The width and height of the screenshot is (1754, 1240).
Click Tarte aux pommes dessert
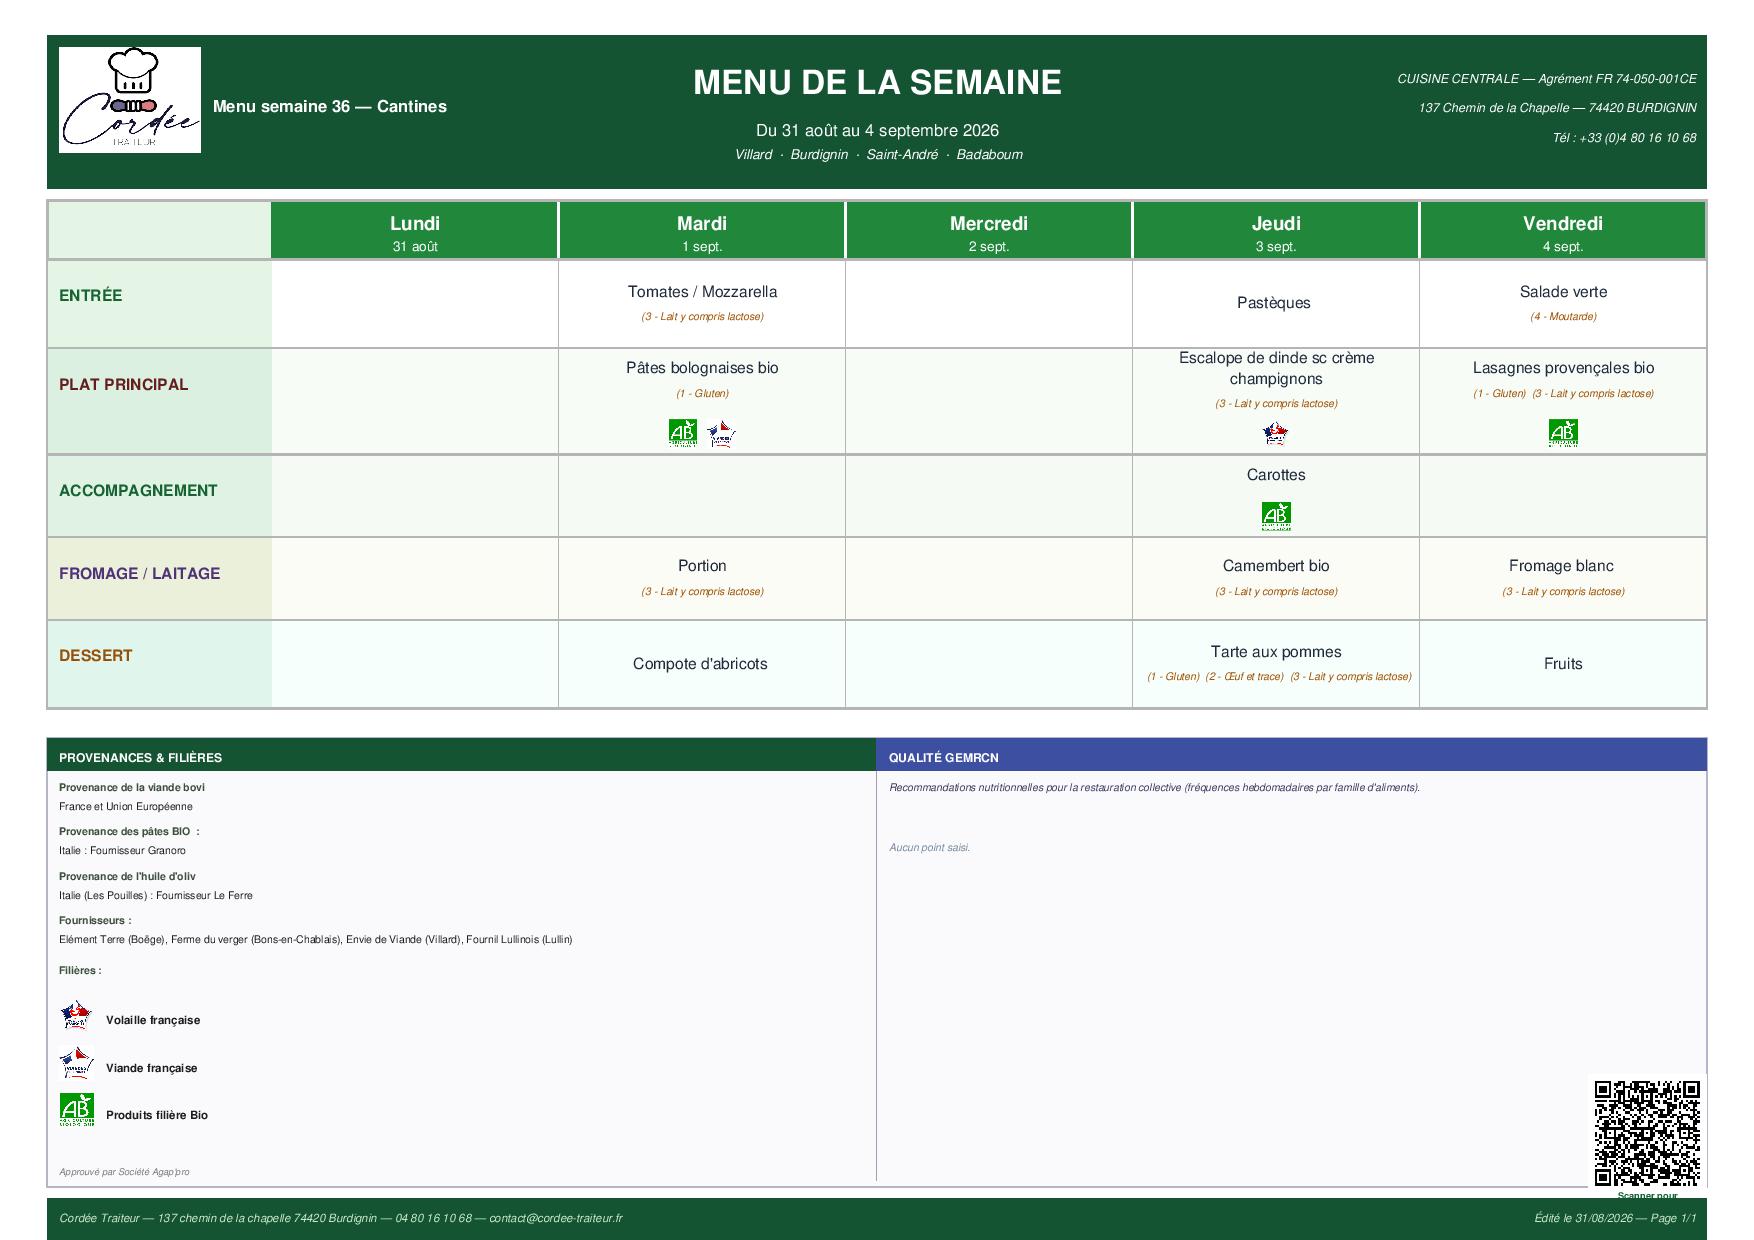1276,652
